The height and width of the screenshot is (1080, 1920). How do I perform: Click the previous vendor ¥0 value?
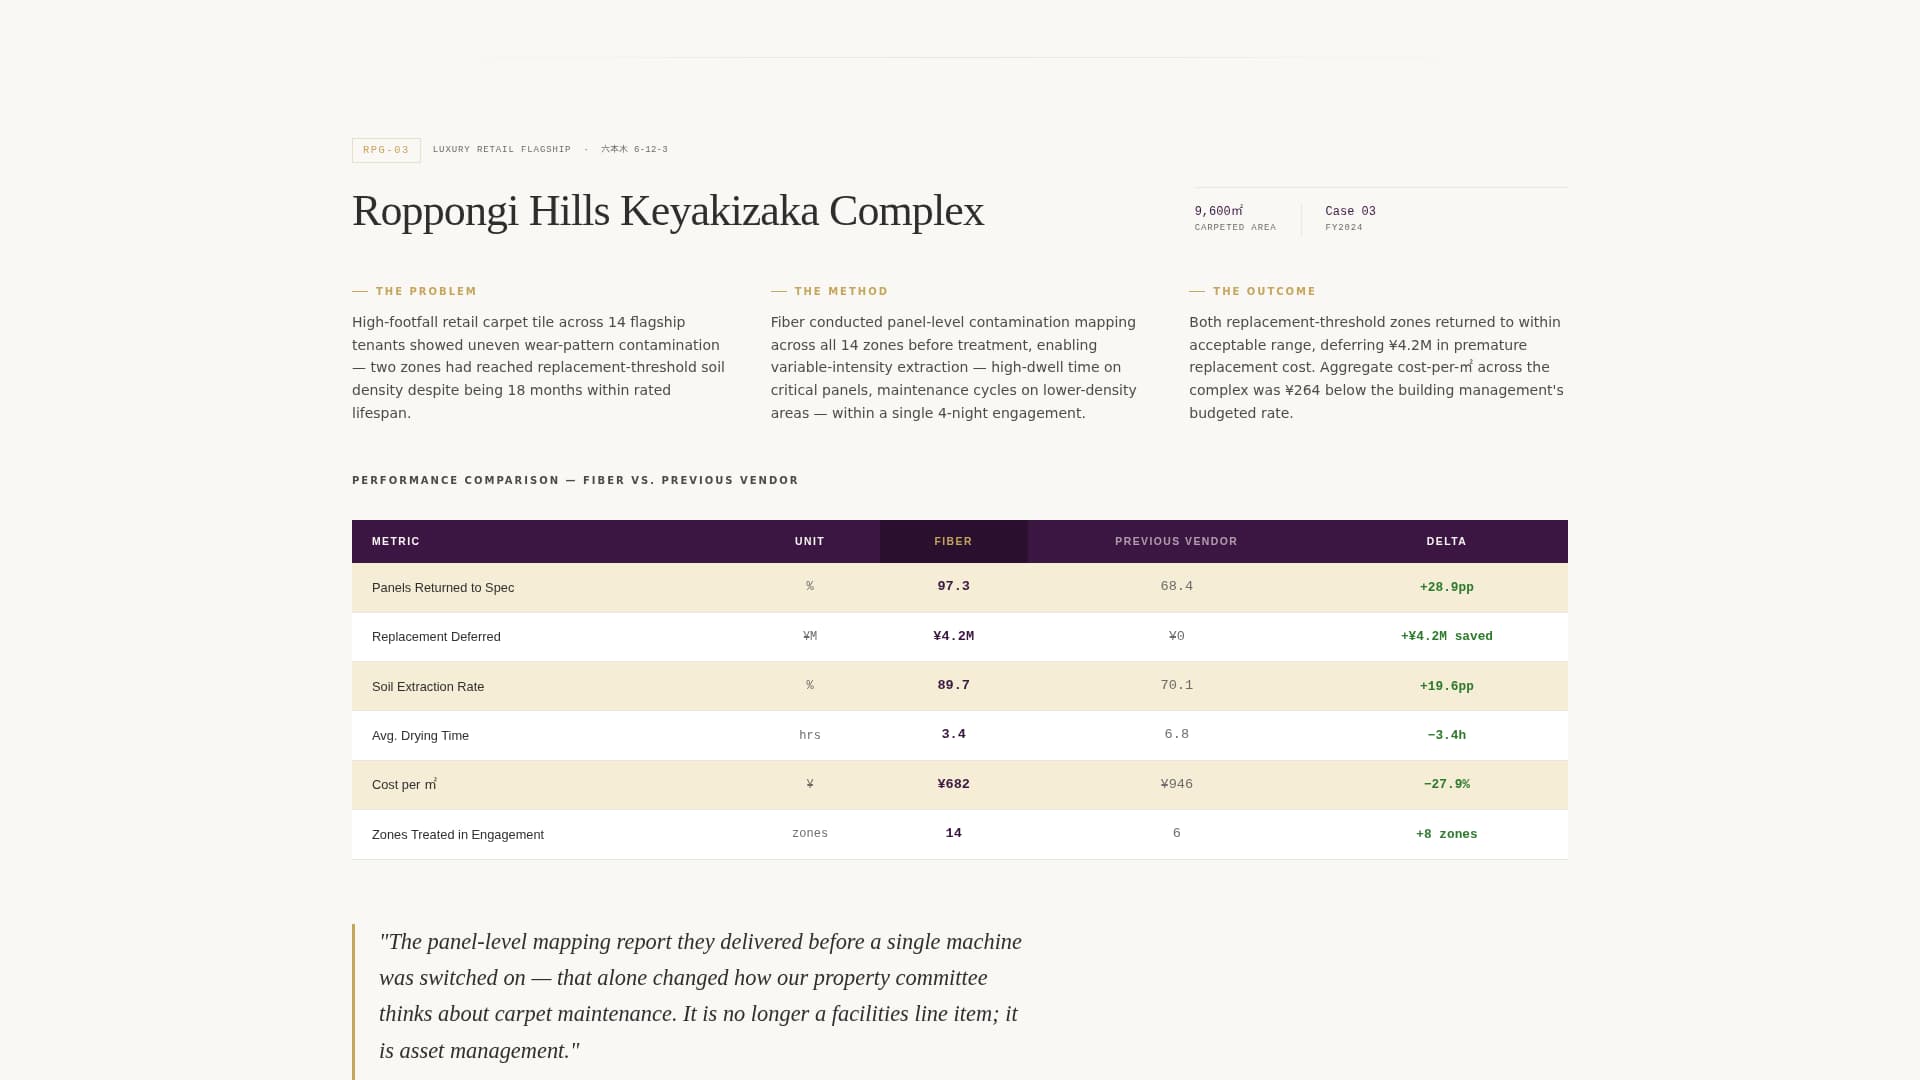point(1176,636)
